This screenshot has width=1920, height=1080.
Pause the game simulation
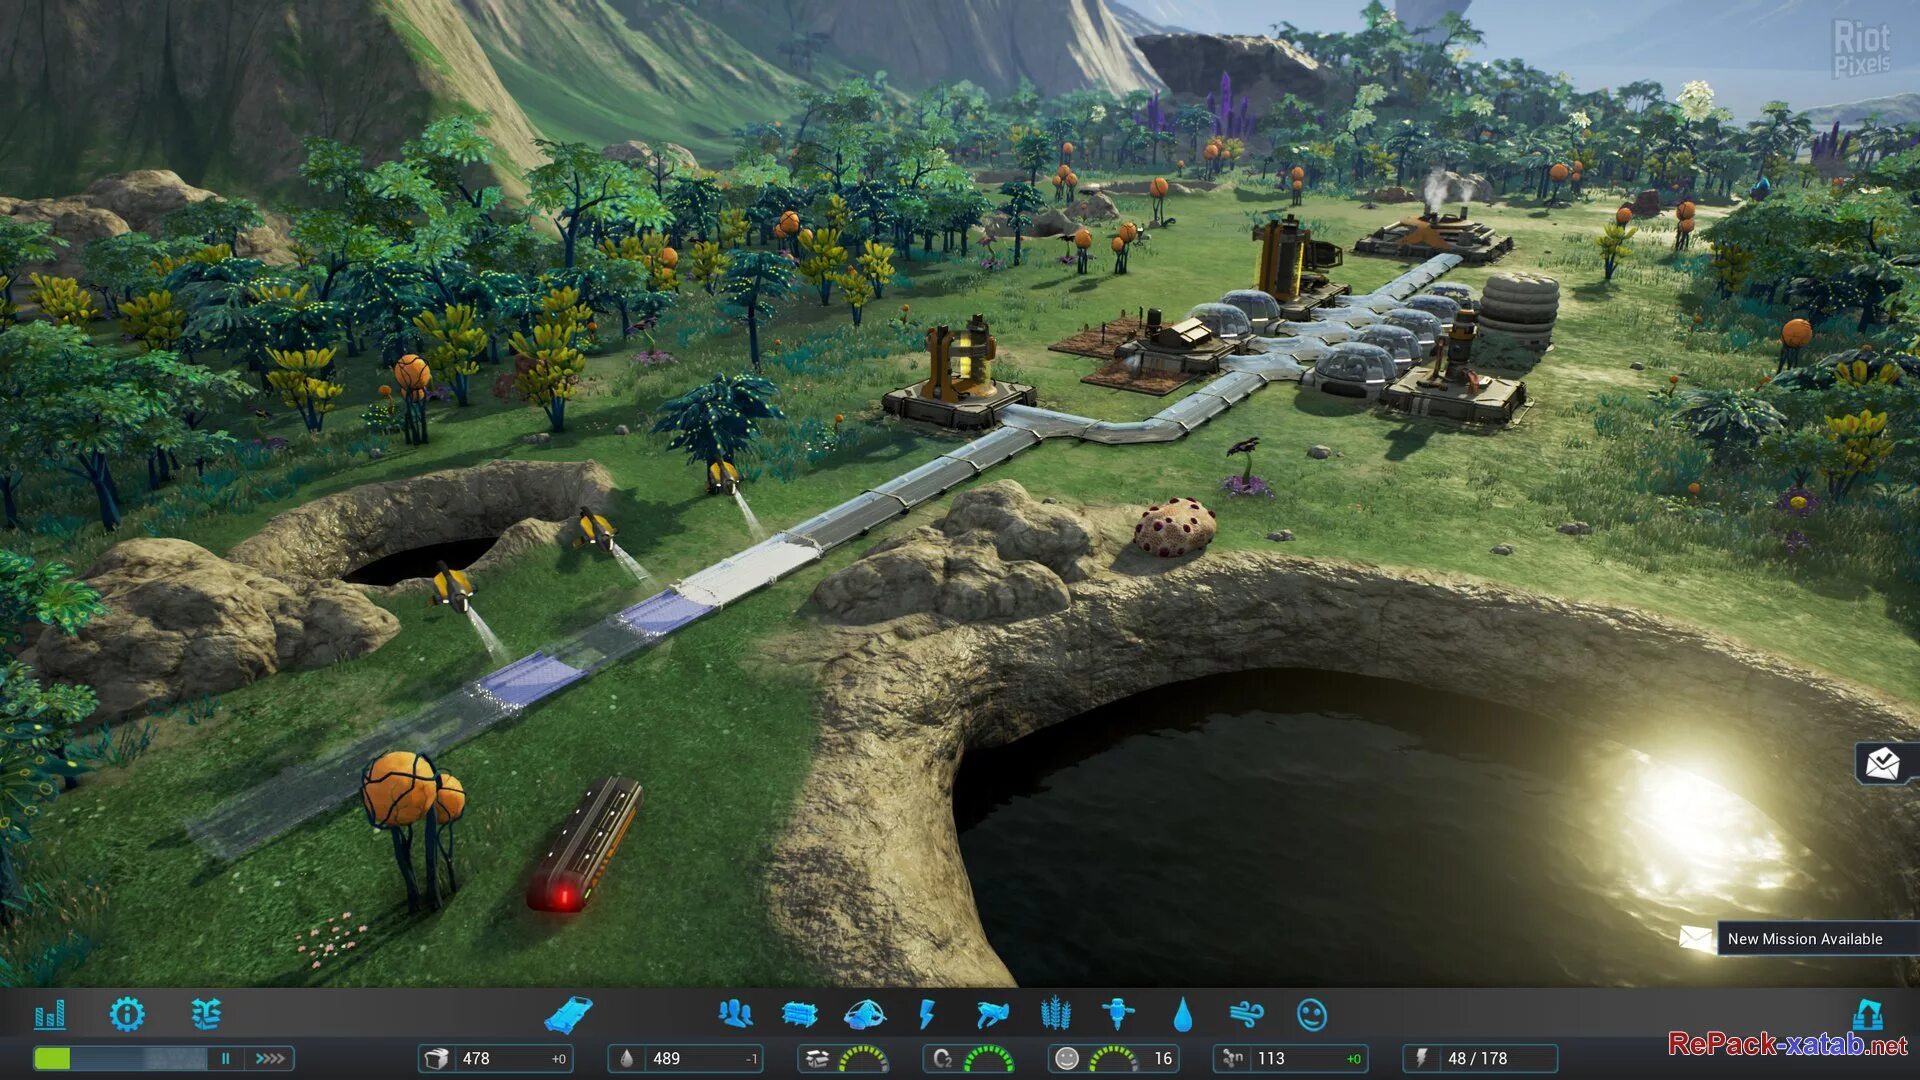point(226,1058)
